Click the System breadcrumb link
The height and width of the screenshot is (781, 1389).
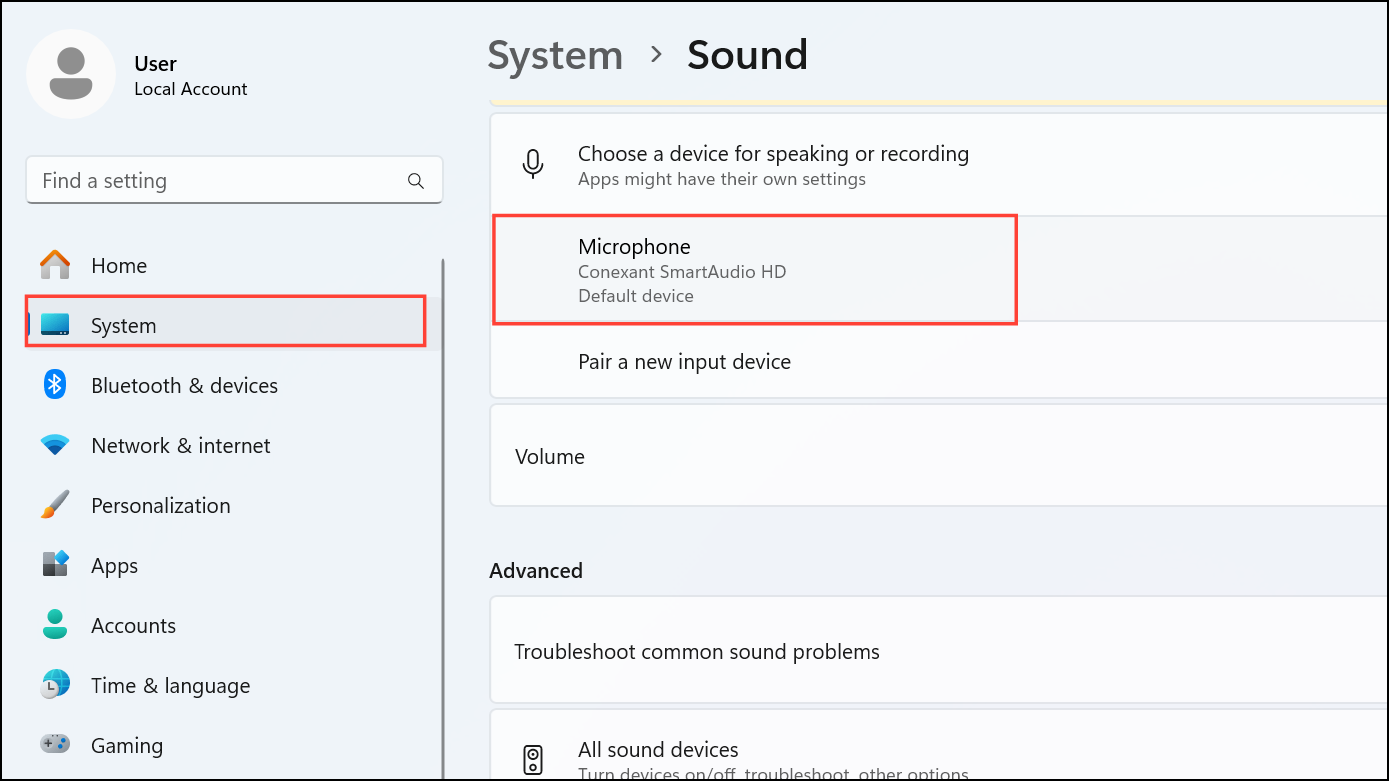point(555,55)
